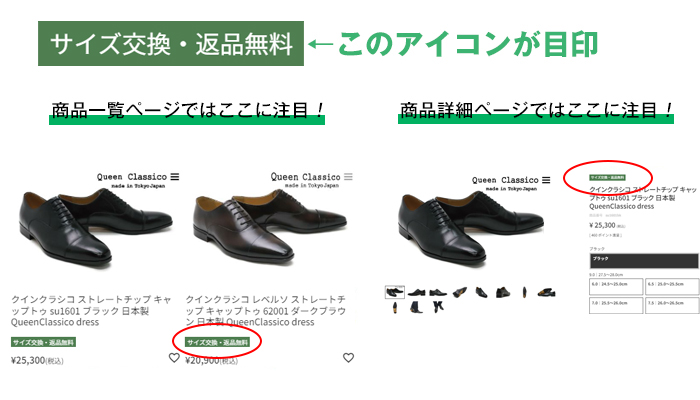Select the 6.0 | 24.5〜25.0cm size option
Screen dimensions: 700x400
(616, 287)
